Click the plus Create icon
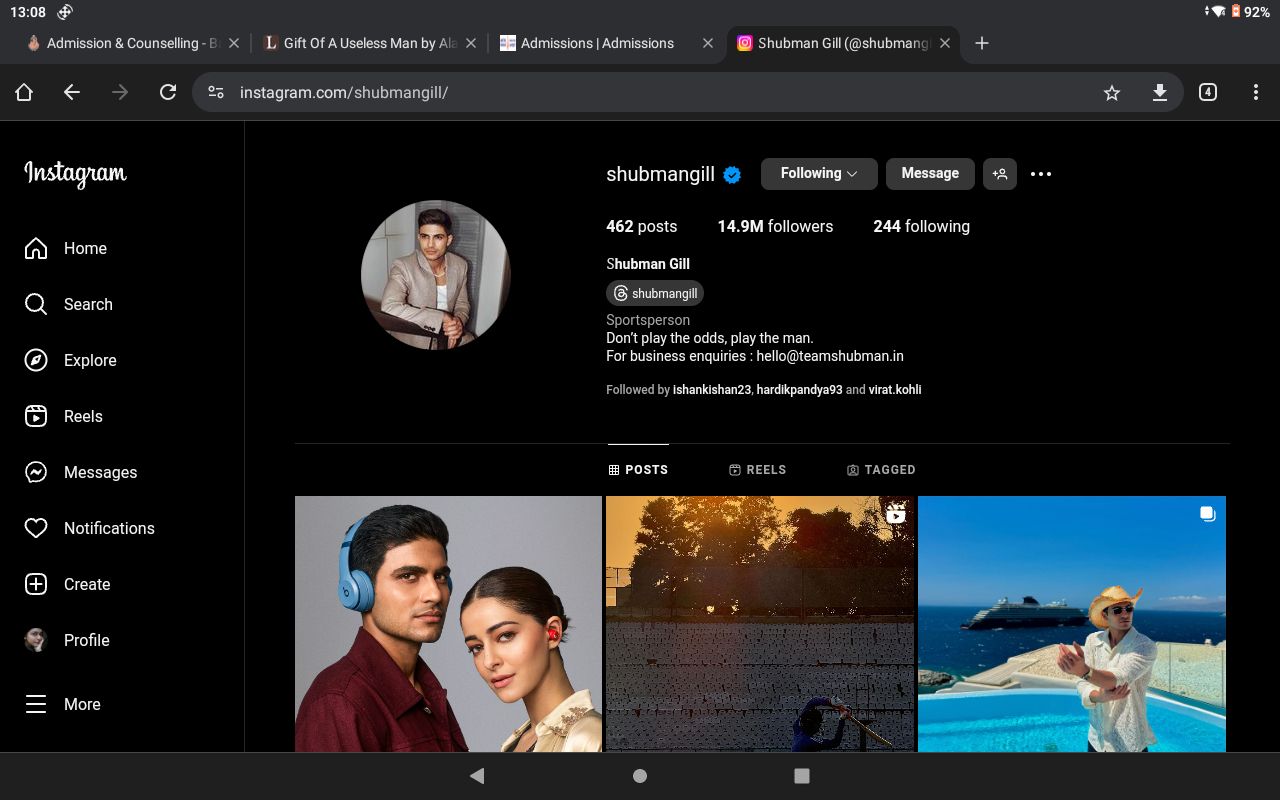 point(36,584)
